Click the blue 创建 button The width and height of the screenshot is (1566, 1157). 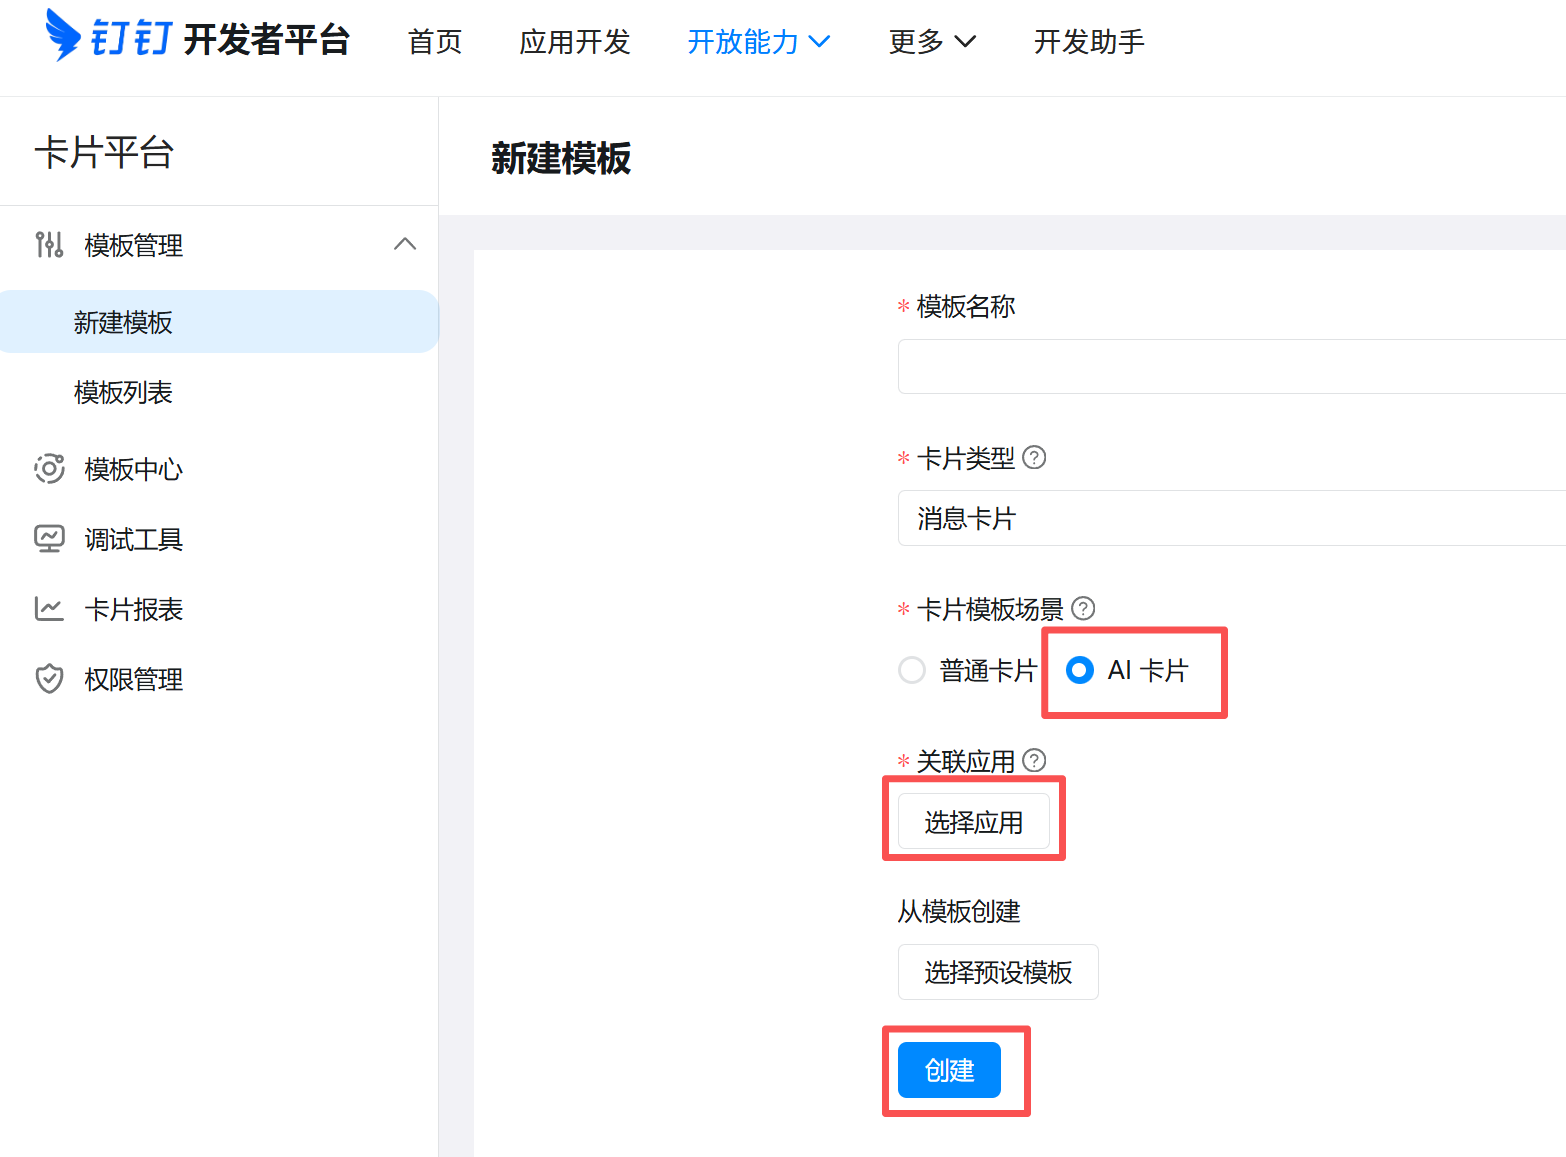click(949, 1070)
